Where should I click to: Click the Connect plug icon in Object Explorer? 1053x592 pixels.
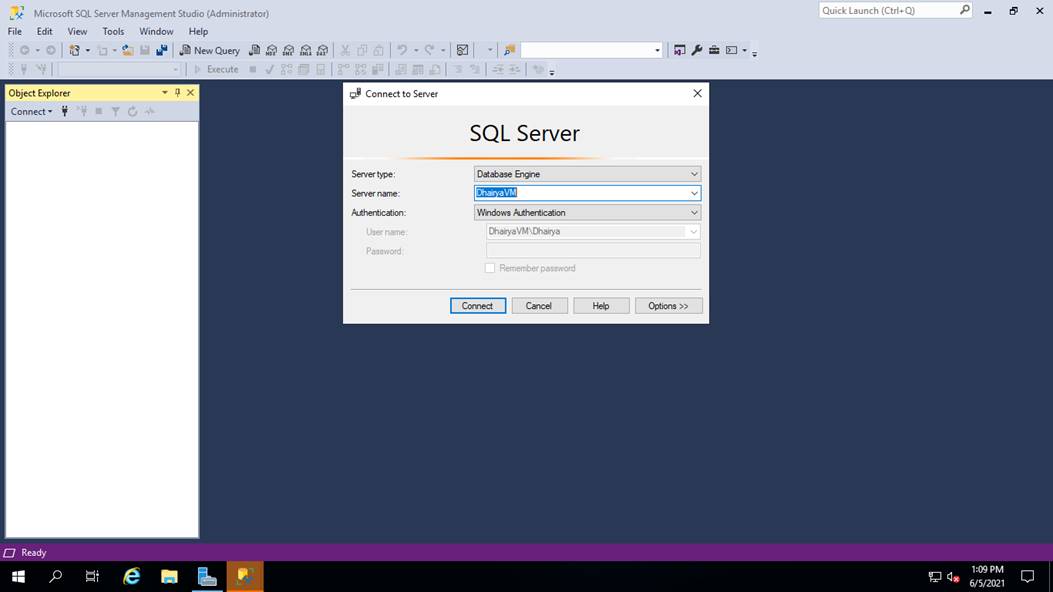[64, 111]
